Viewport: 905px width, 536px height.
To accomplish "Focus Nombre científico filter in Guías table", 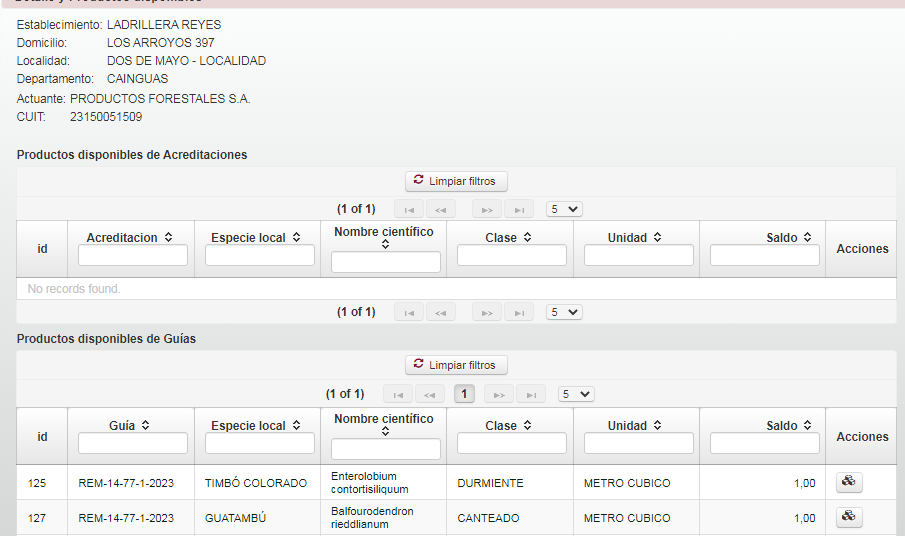I will (x=386, y=449).
